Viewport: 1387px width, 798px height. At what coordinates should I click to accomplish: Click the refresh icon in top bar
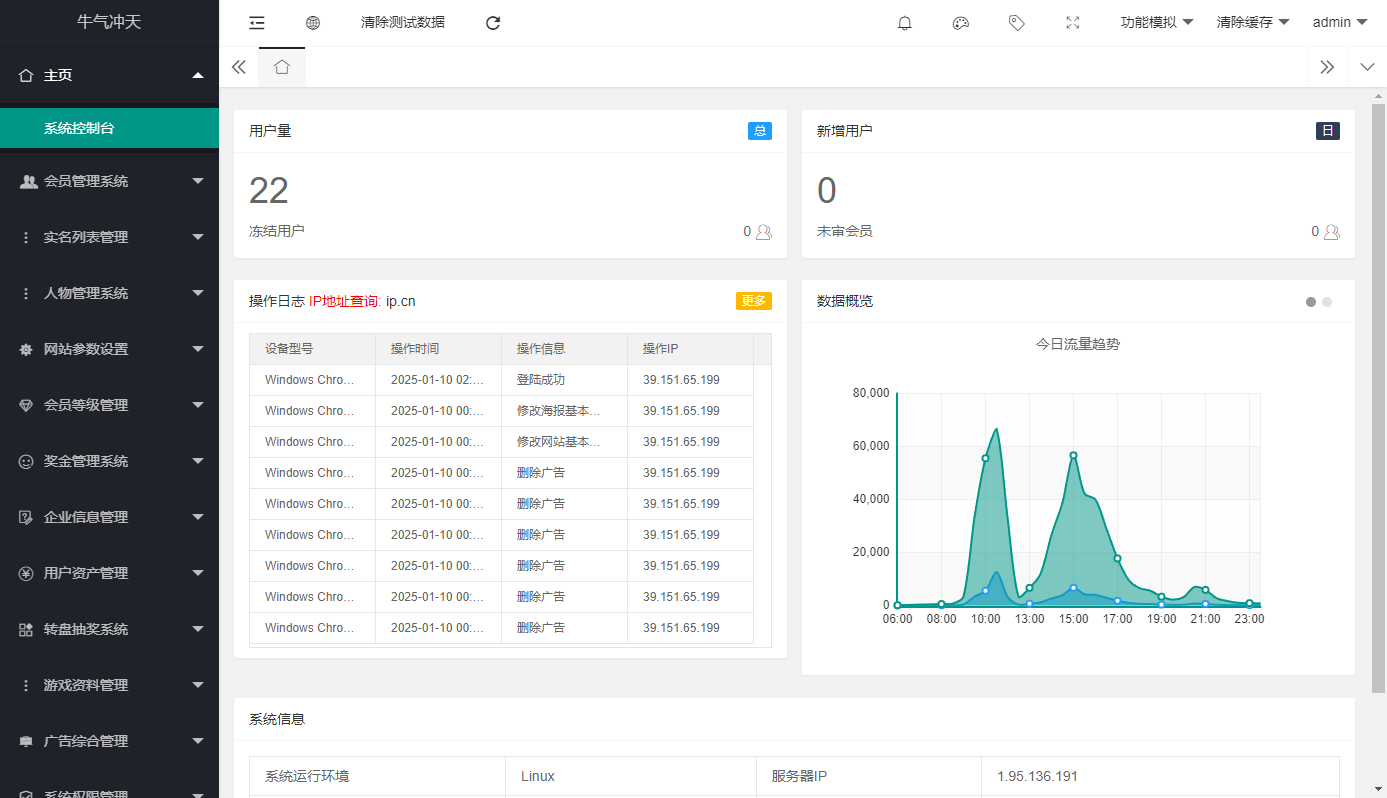pos(493,23)
